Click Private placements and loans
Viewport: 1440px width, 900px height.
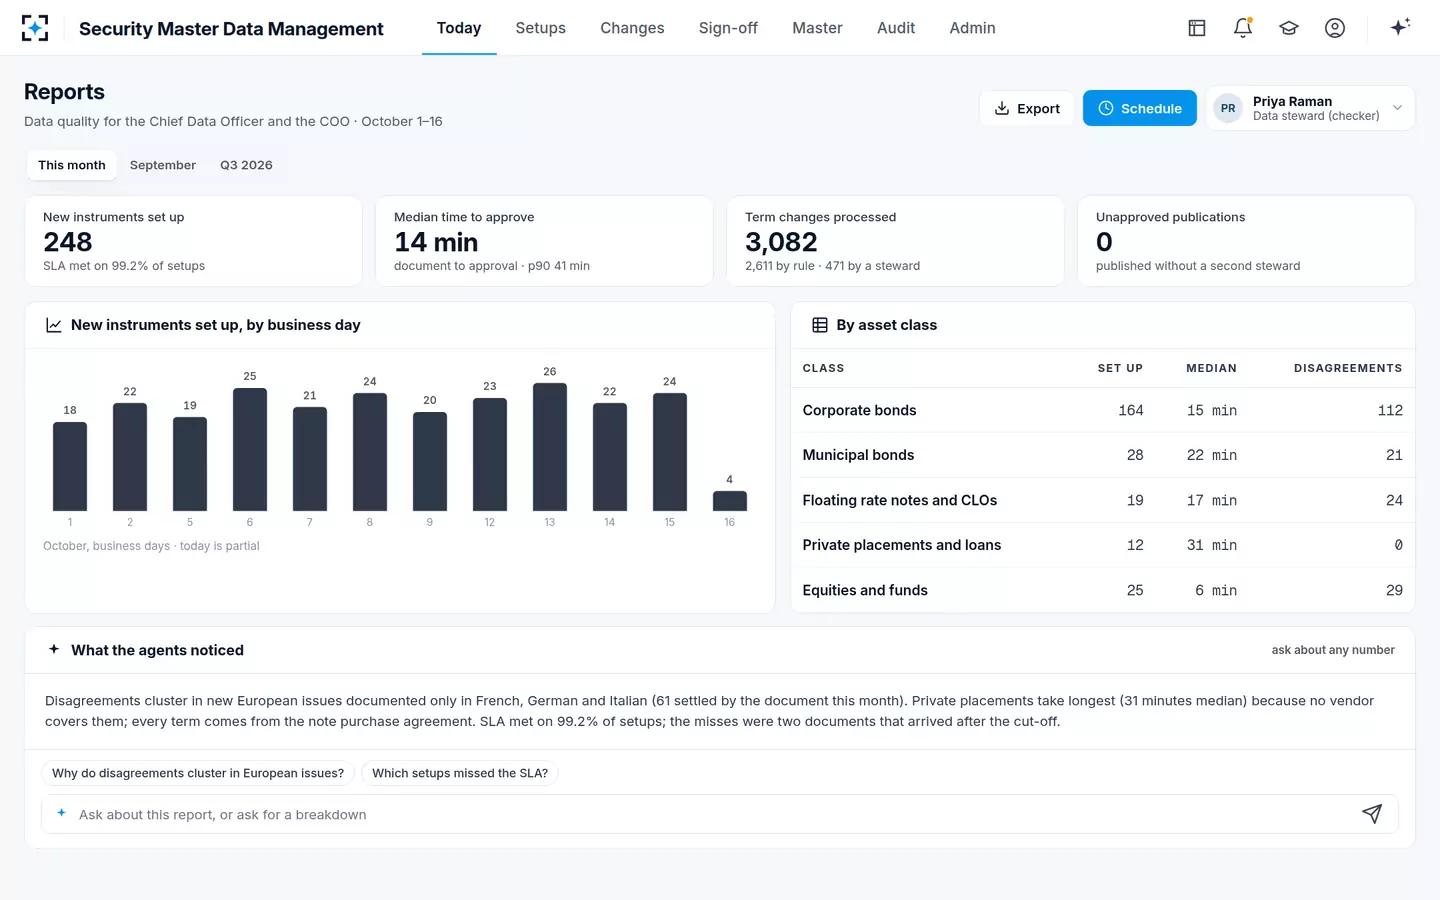pyautogui.click(x=901, y=545)
